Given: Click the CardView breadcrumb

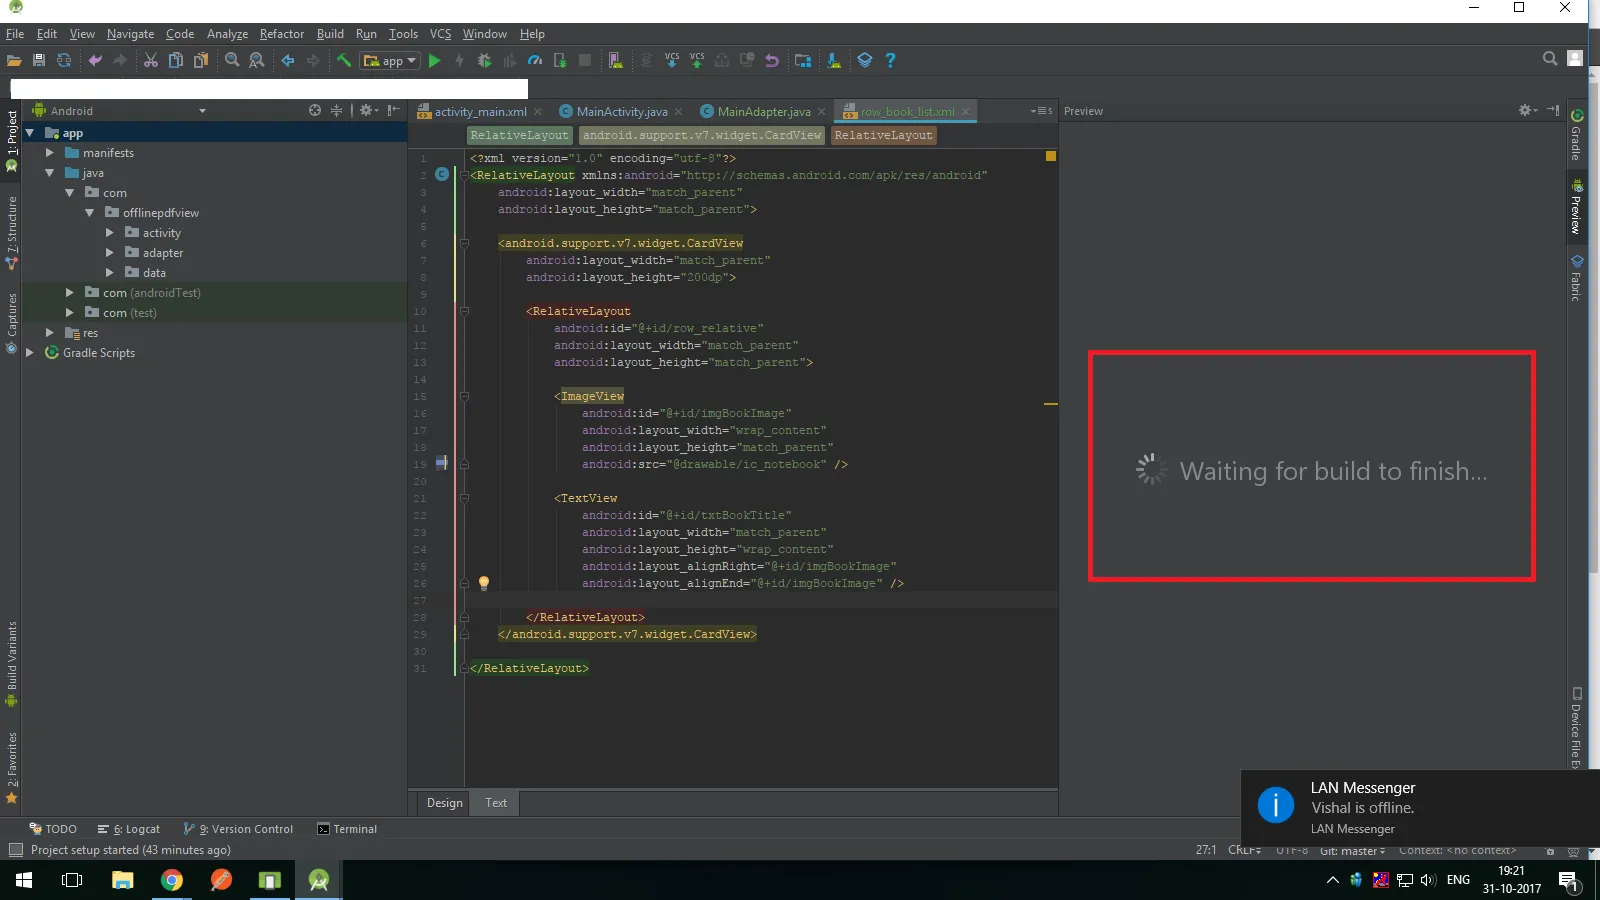Looking at the screenshot, I should click(x=702, y=136).
